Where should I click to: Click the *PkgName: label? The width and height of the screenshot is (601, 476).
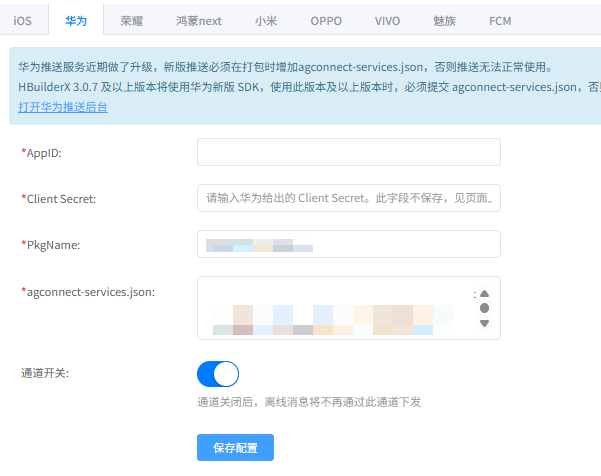[x=51, y=245]
